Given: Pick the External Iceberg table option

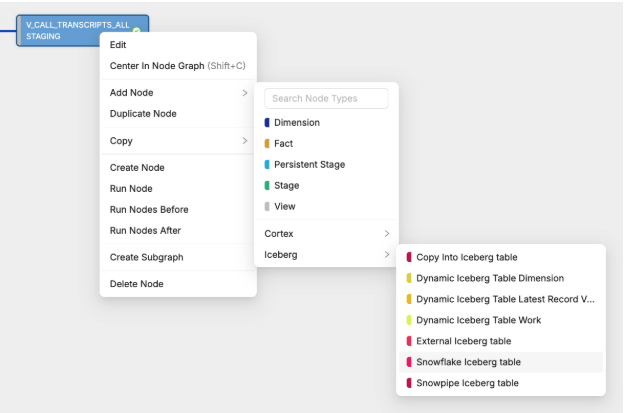Looking at the screenshot, I should tap(463, 341).
